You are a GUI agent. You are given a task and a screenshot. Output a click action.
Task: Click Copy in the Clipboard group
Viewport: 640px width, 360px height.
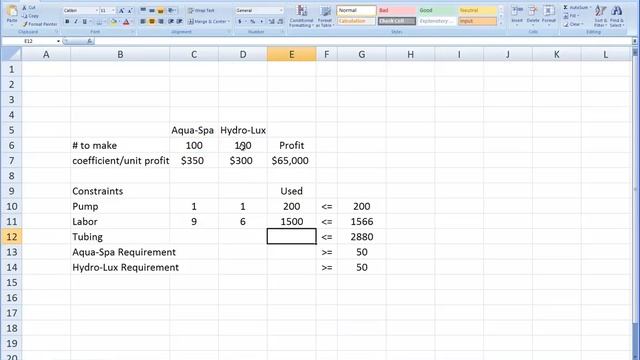click(x=30, y=16)
